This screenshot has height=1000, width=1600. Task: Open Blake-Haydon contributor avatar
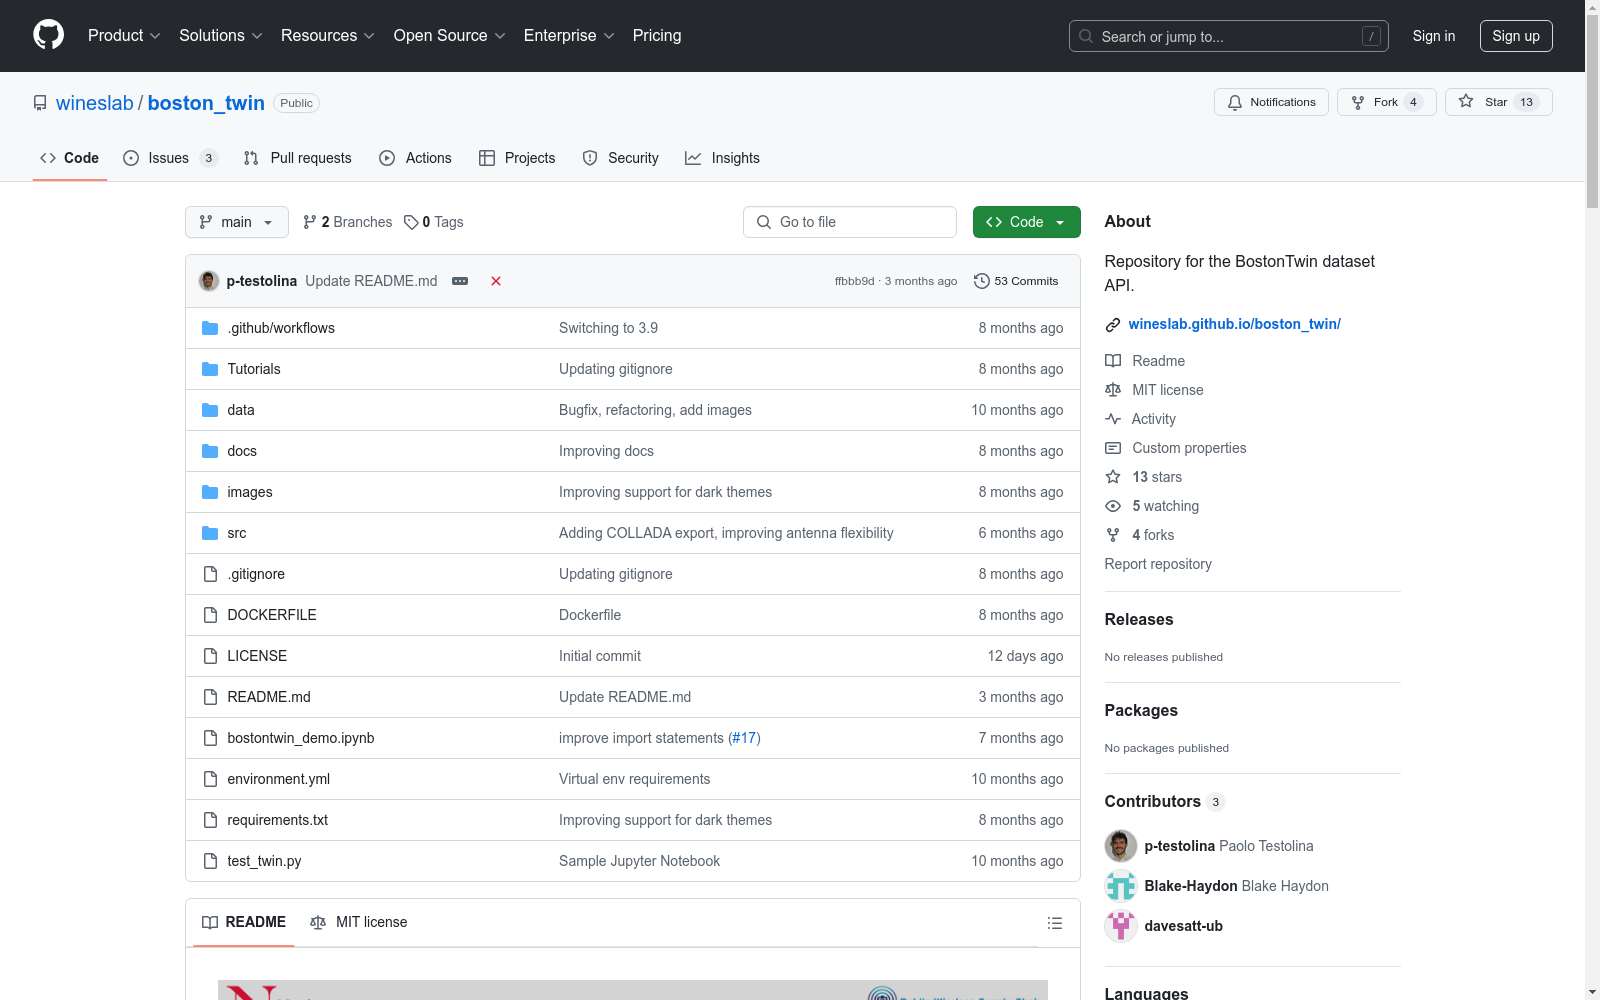pos(1121,886)
